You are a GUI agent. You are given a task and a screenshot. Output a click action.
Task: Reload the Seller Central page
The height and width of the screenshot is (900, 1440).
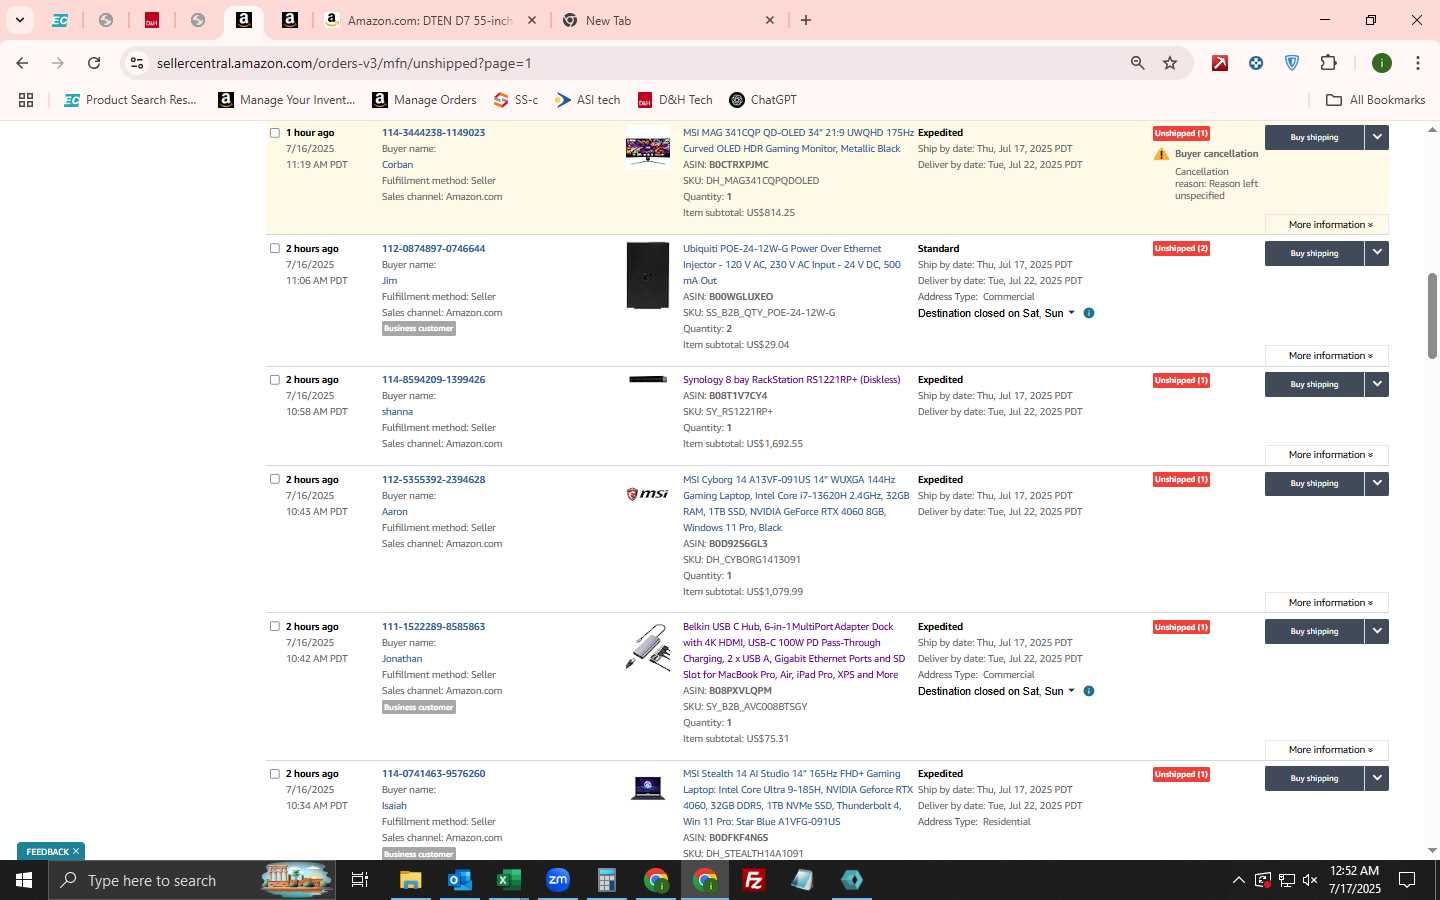point(94,63)
